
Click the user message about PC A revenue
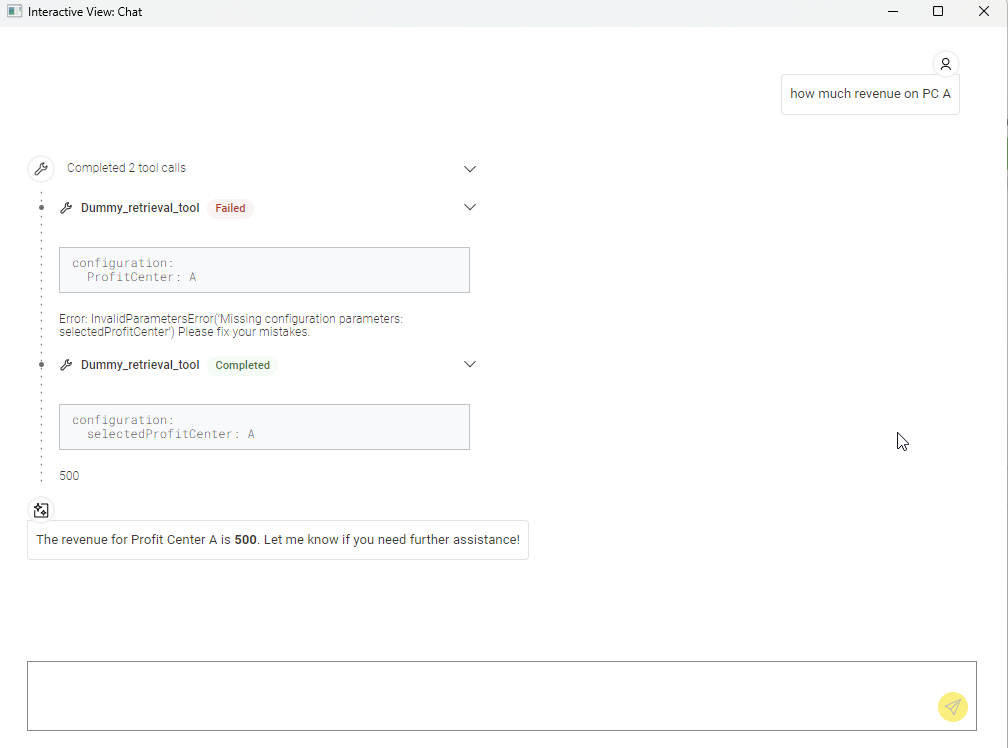coord(870,94)
